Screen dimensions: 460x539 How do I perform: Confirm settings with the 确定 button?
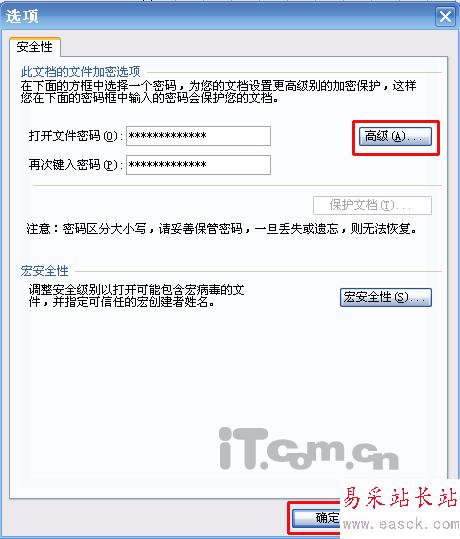(x=316, y=518)
